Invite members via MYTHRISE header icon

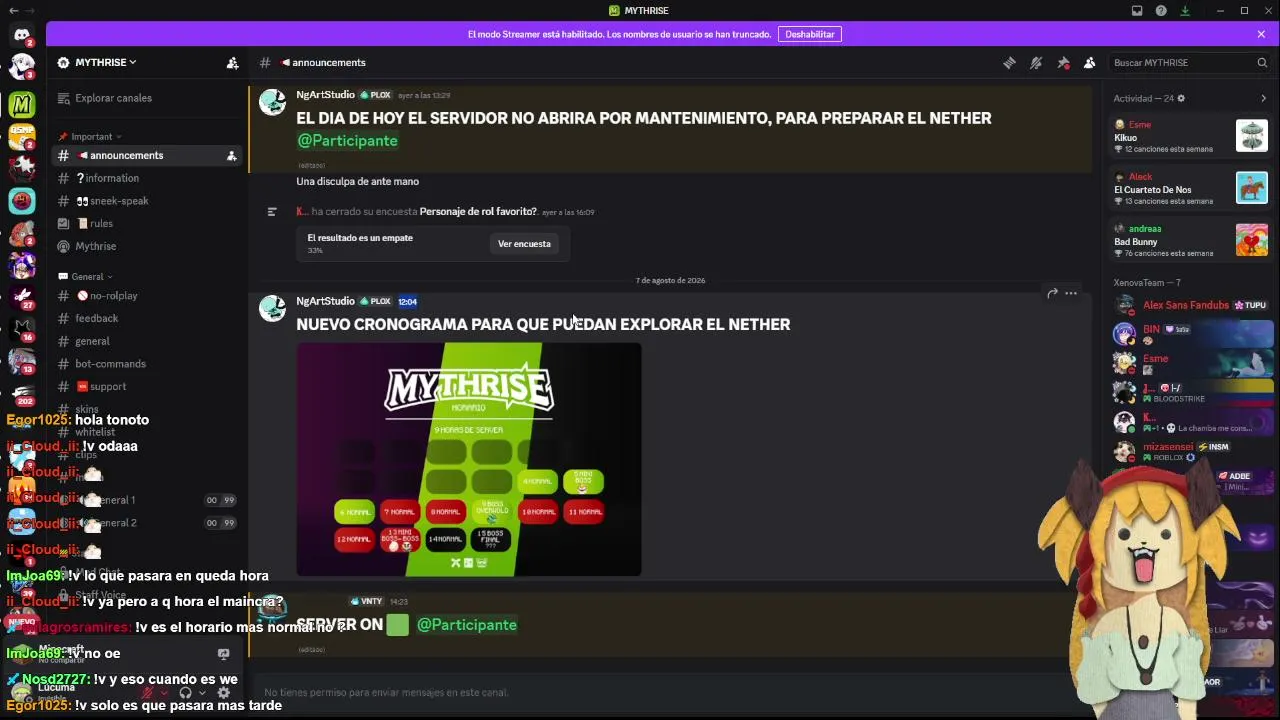coord(232,63)
